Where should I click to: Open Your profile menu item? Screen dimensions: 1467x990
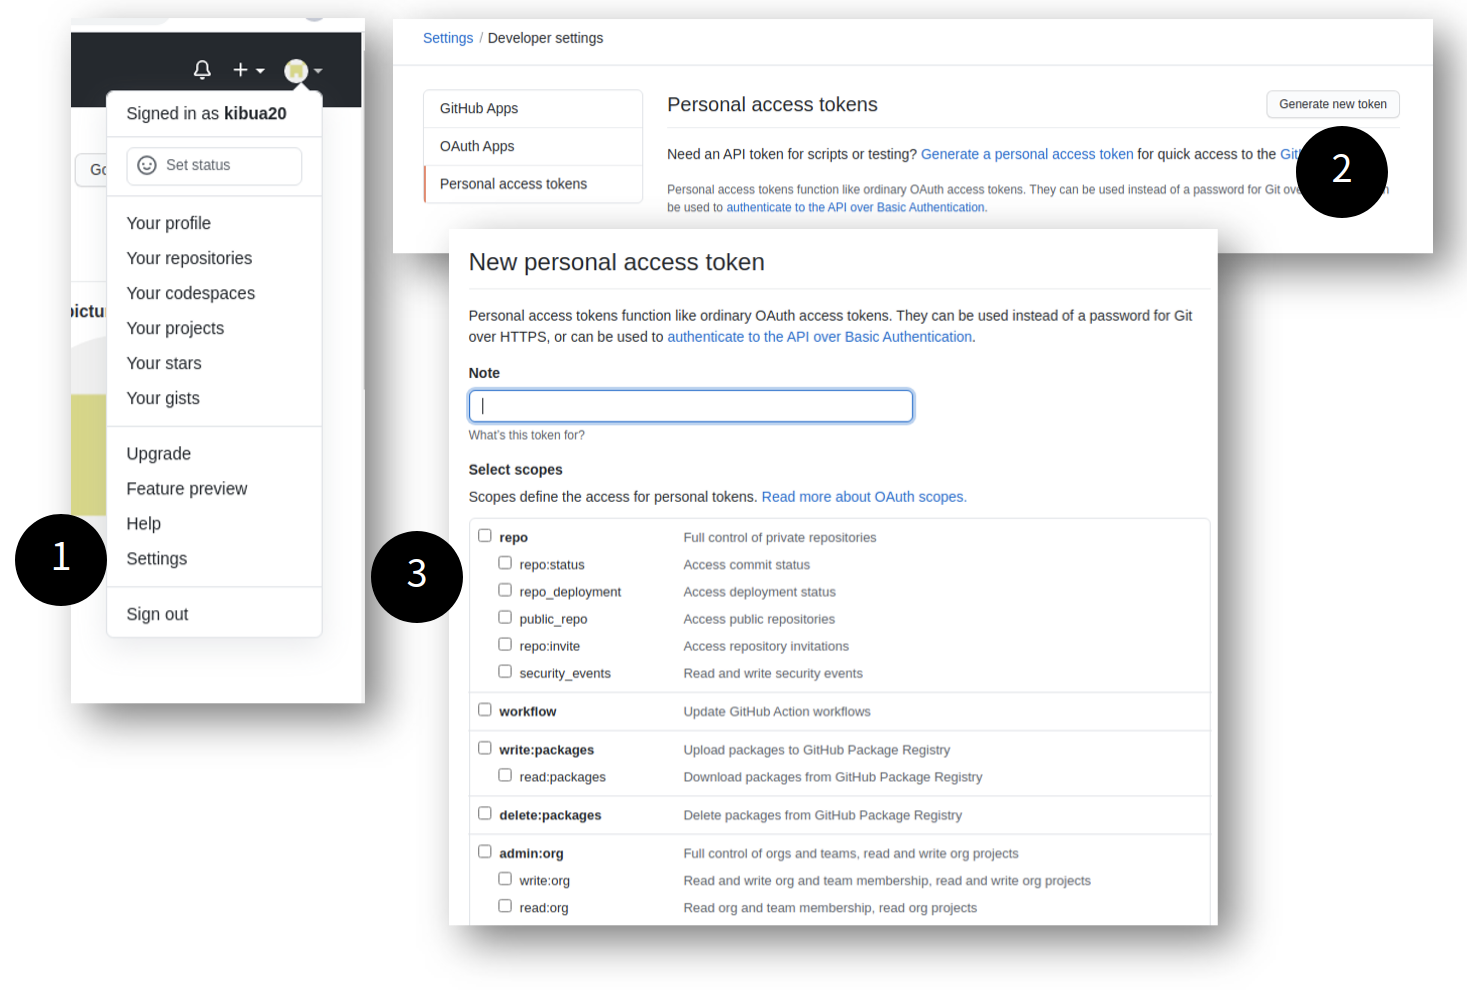tap(168, 223)
